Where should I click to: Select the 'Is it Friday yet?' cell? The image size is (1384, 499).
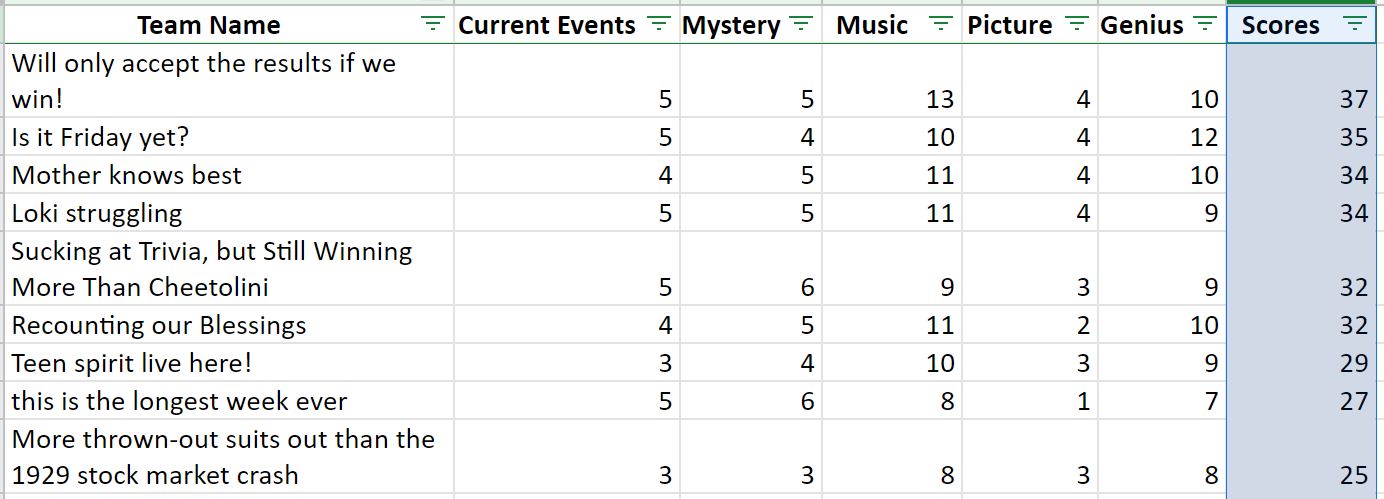click(x=229, y=137)
